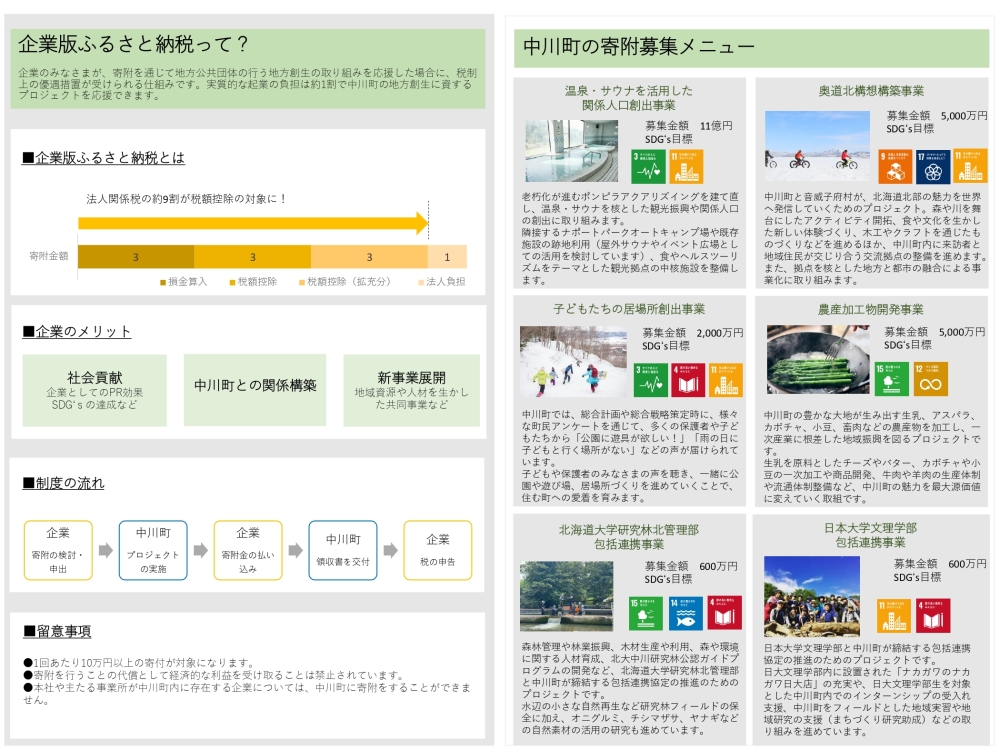Select the SDG goal 15 icon in 農産加工物開発事業

coord(893,378)
